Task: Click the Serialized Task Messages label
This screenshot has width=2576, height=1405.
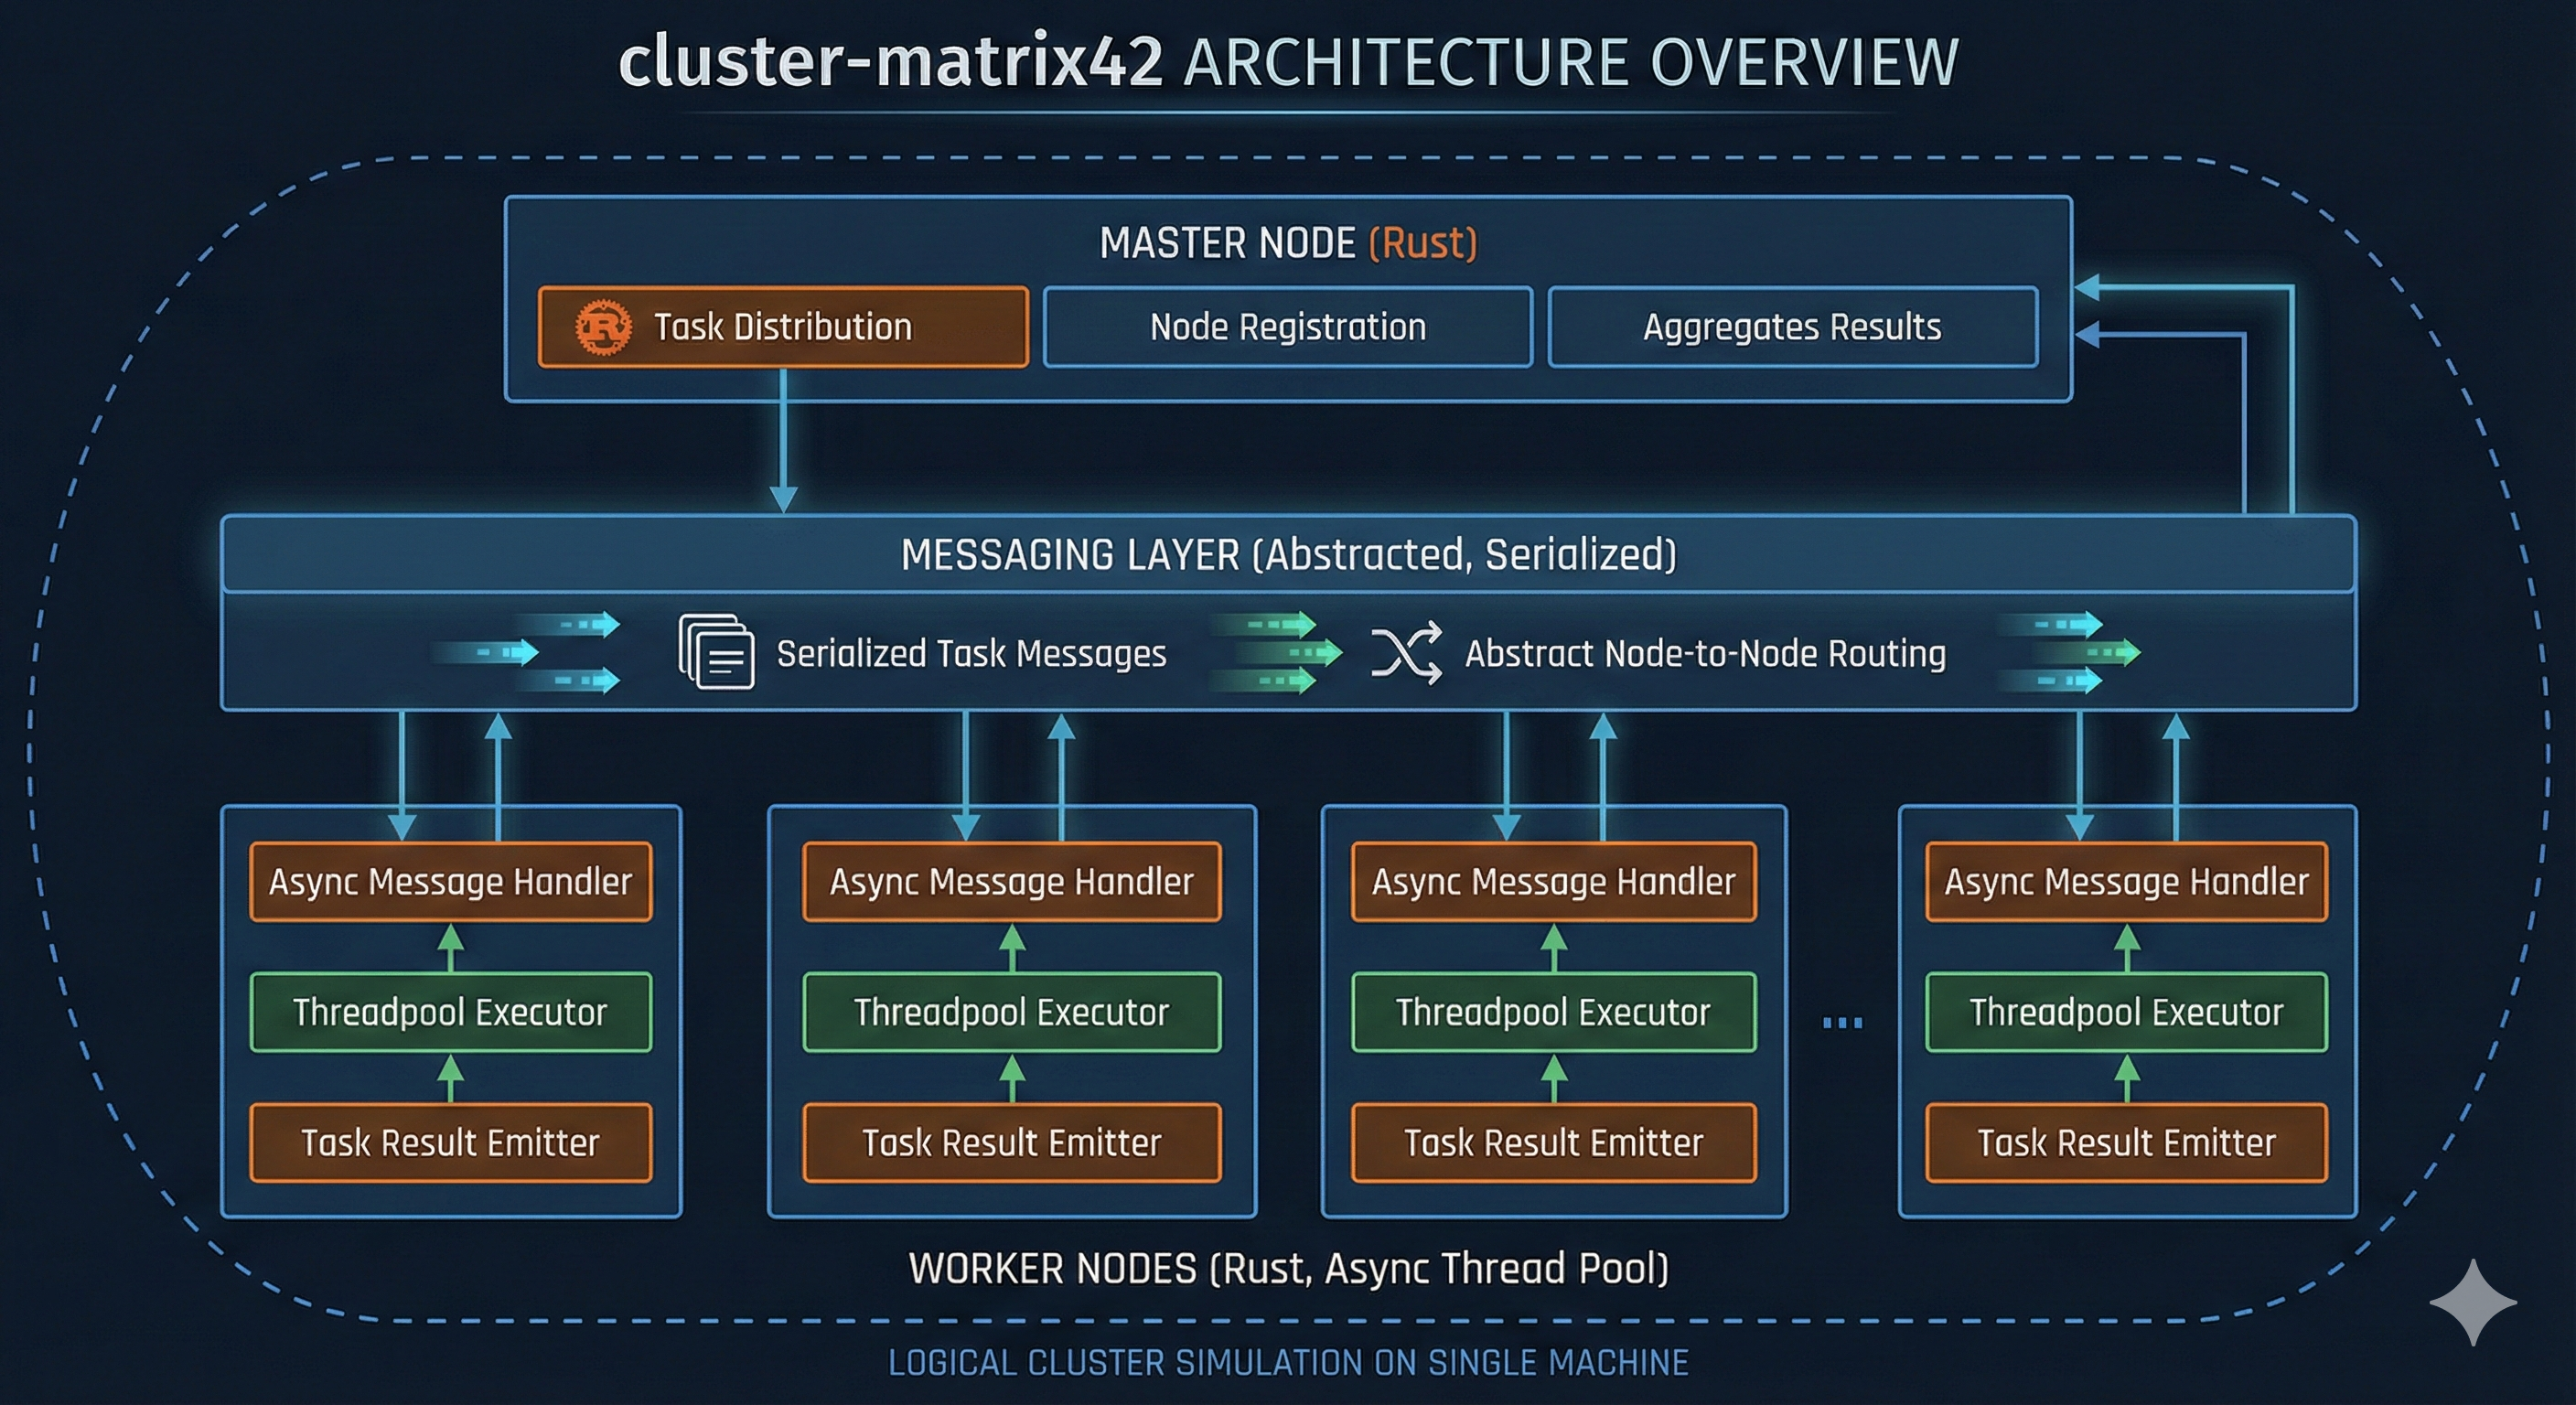Action: click(971, 653)
